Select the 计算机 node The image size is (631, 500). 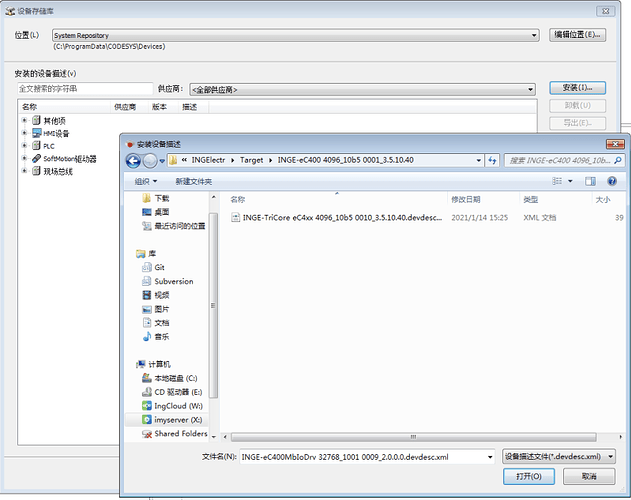[x=153, y=364]
